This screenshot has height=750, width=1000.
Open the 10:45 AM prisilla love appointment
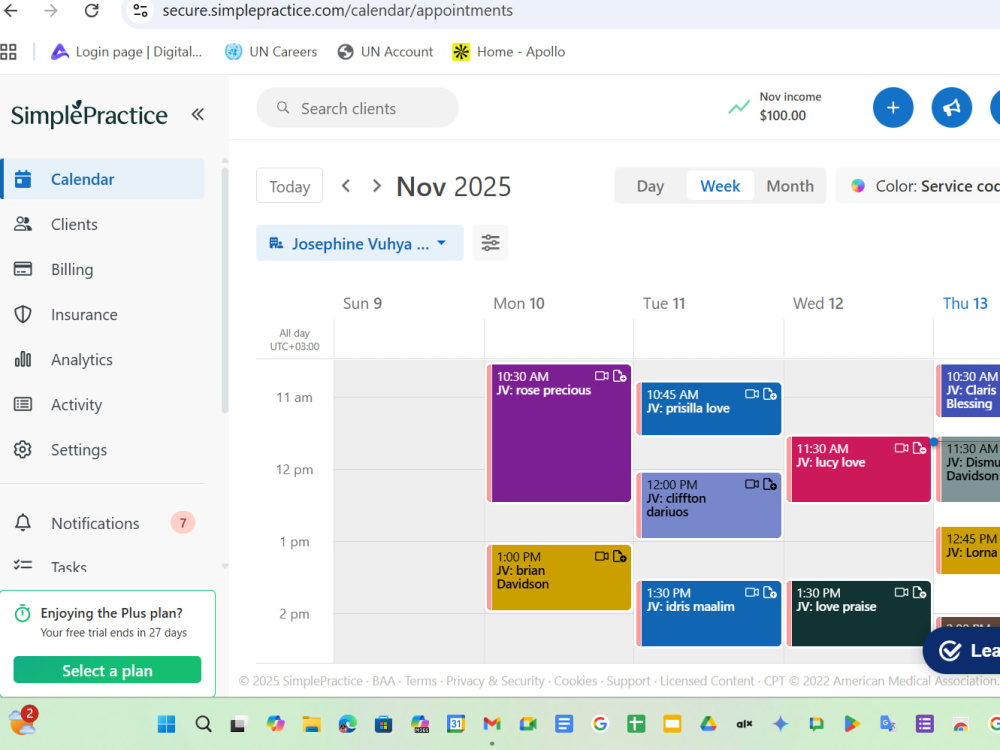[x=709, y=409]
